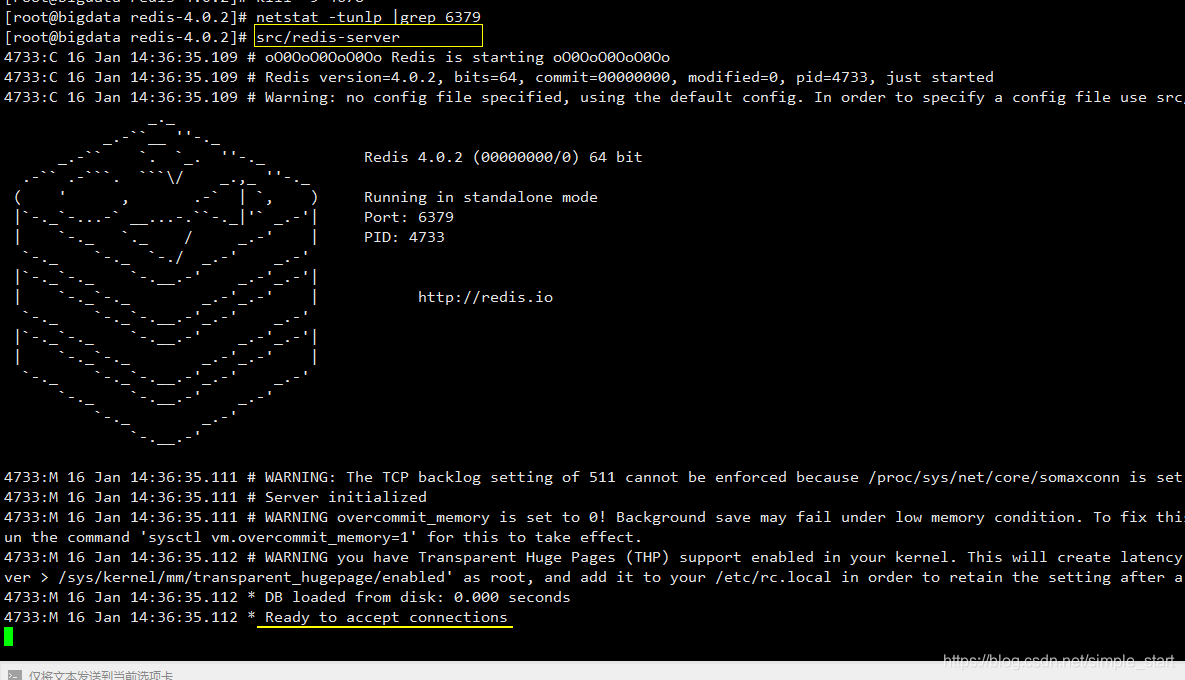The width and height of the screenshot is (1185, 680).
Task: Click the terminal prompt icon in the bottom bar
Action: [14, 675]
